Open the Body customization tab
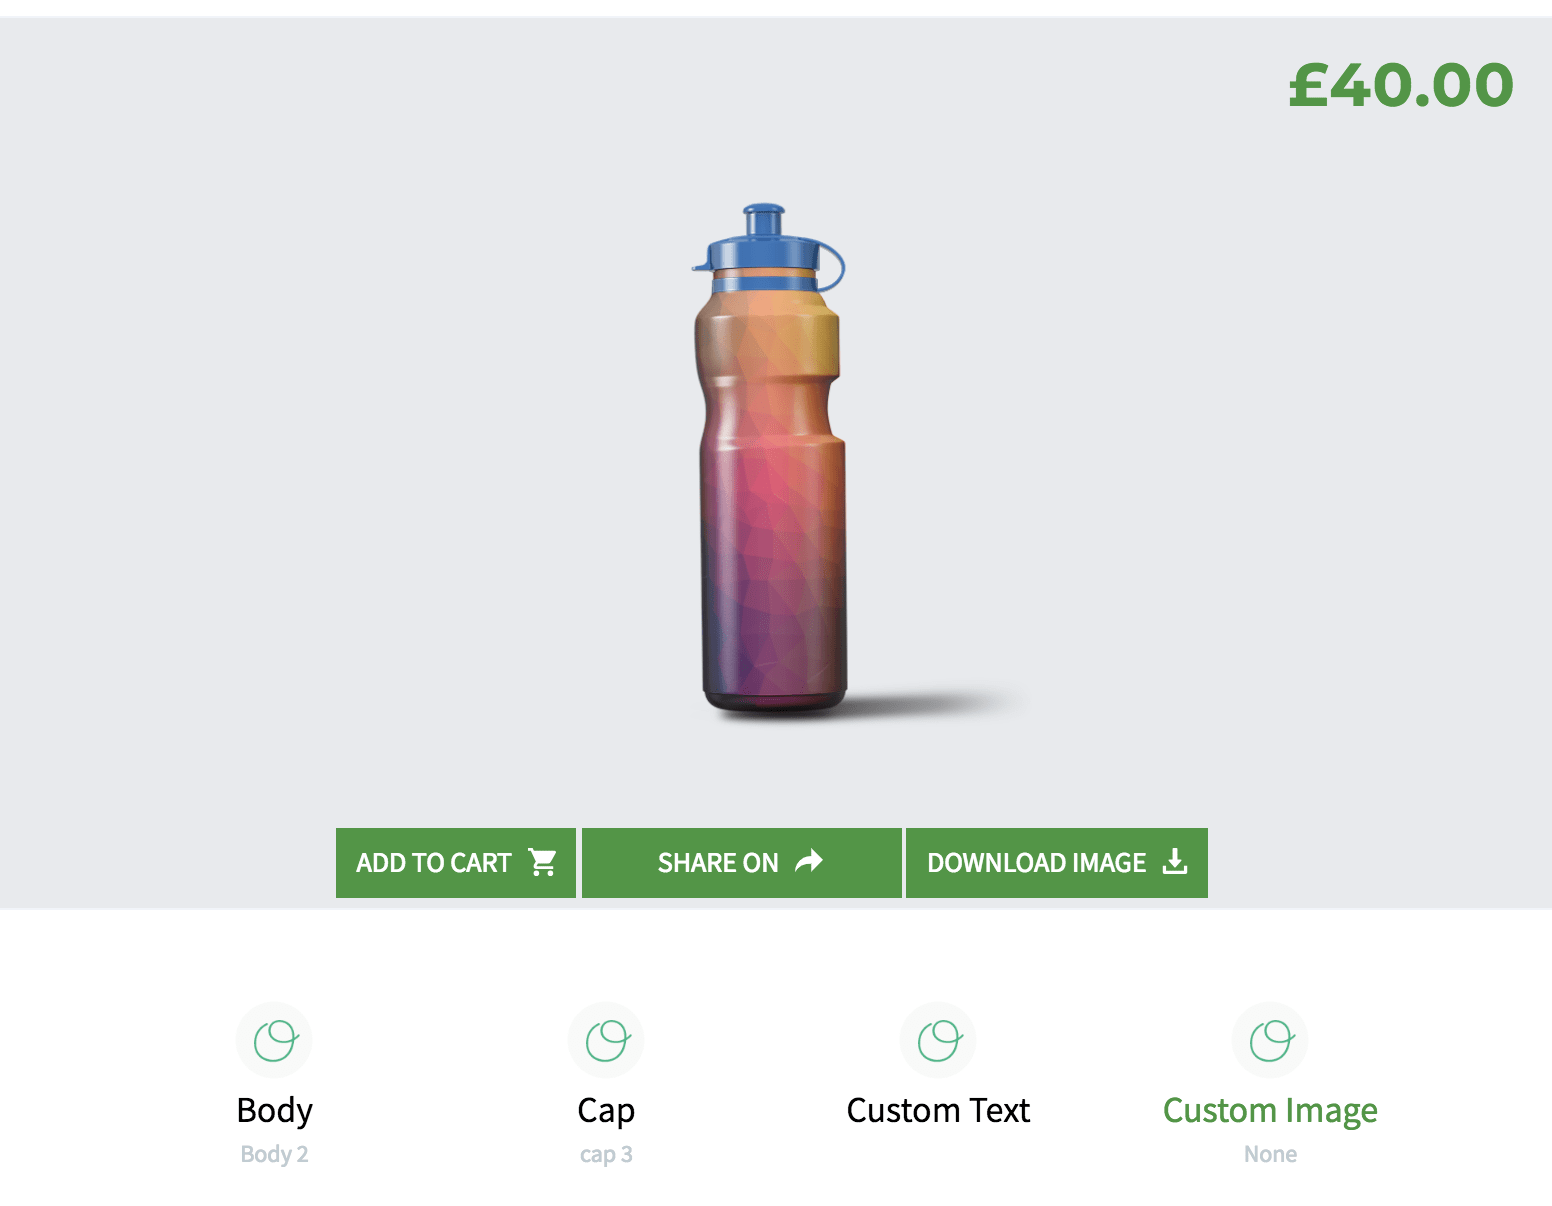The image size is (1552, 1206). (x=275, y=1110)
